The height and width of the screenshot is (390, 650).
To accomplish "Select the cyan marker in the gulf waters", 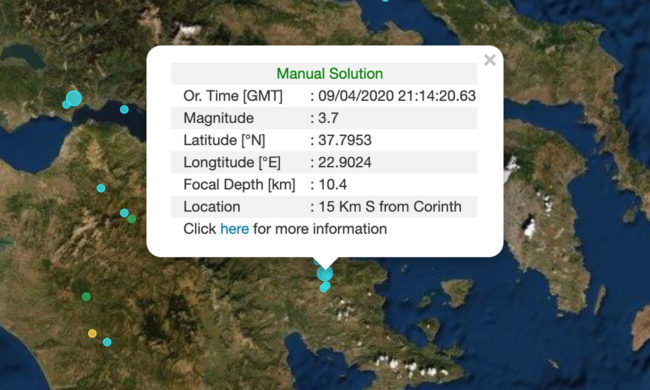I will [124, 109].
